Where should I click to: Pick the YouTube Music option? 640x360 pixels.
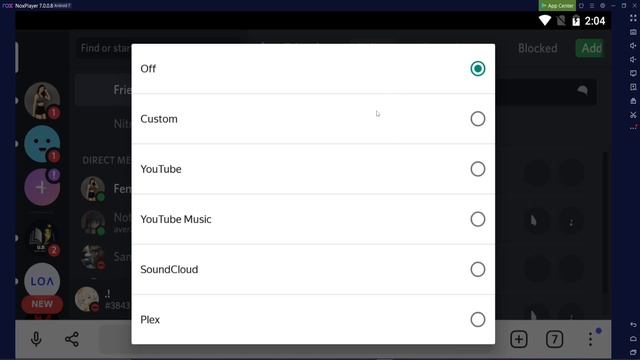478,219
